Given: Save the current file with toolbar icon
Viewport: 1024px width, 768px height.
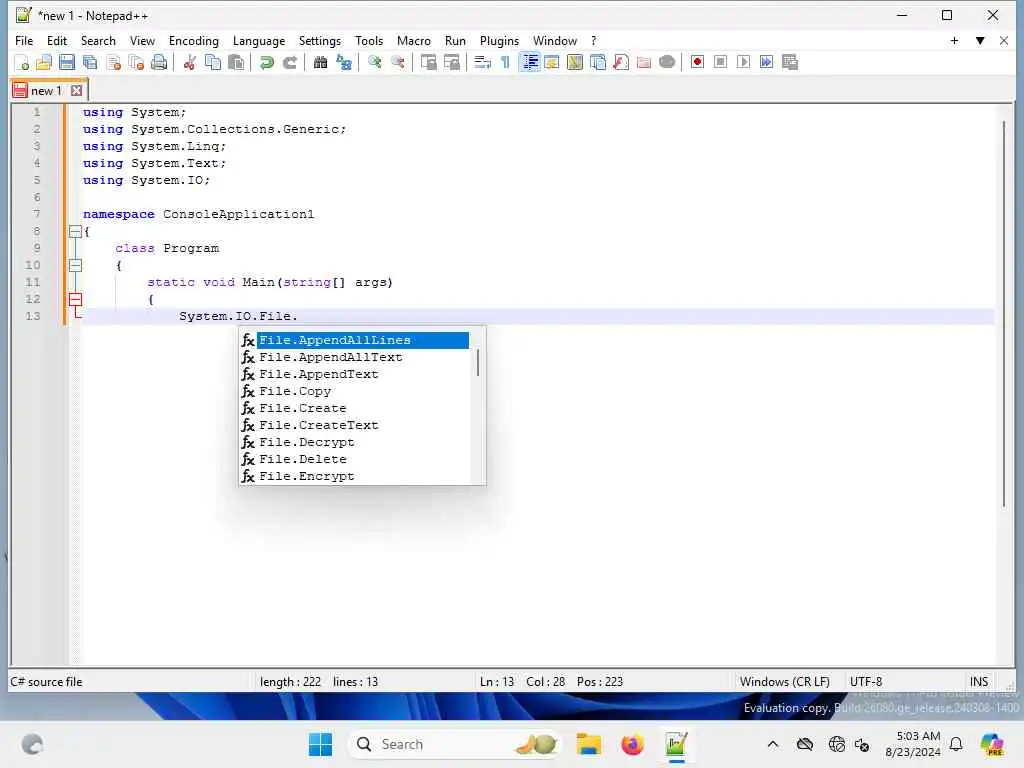Looking at the screenshot, I should (67, 62).
